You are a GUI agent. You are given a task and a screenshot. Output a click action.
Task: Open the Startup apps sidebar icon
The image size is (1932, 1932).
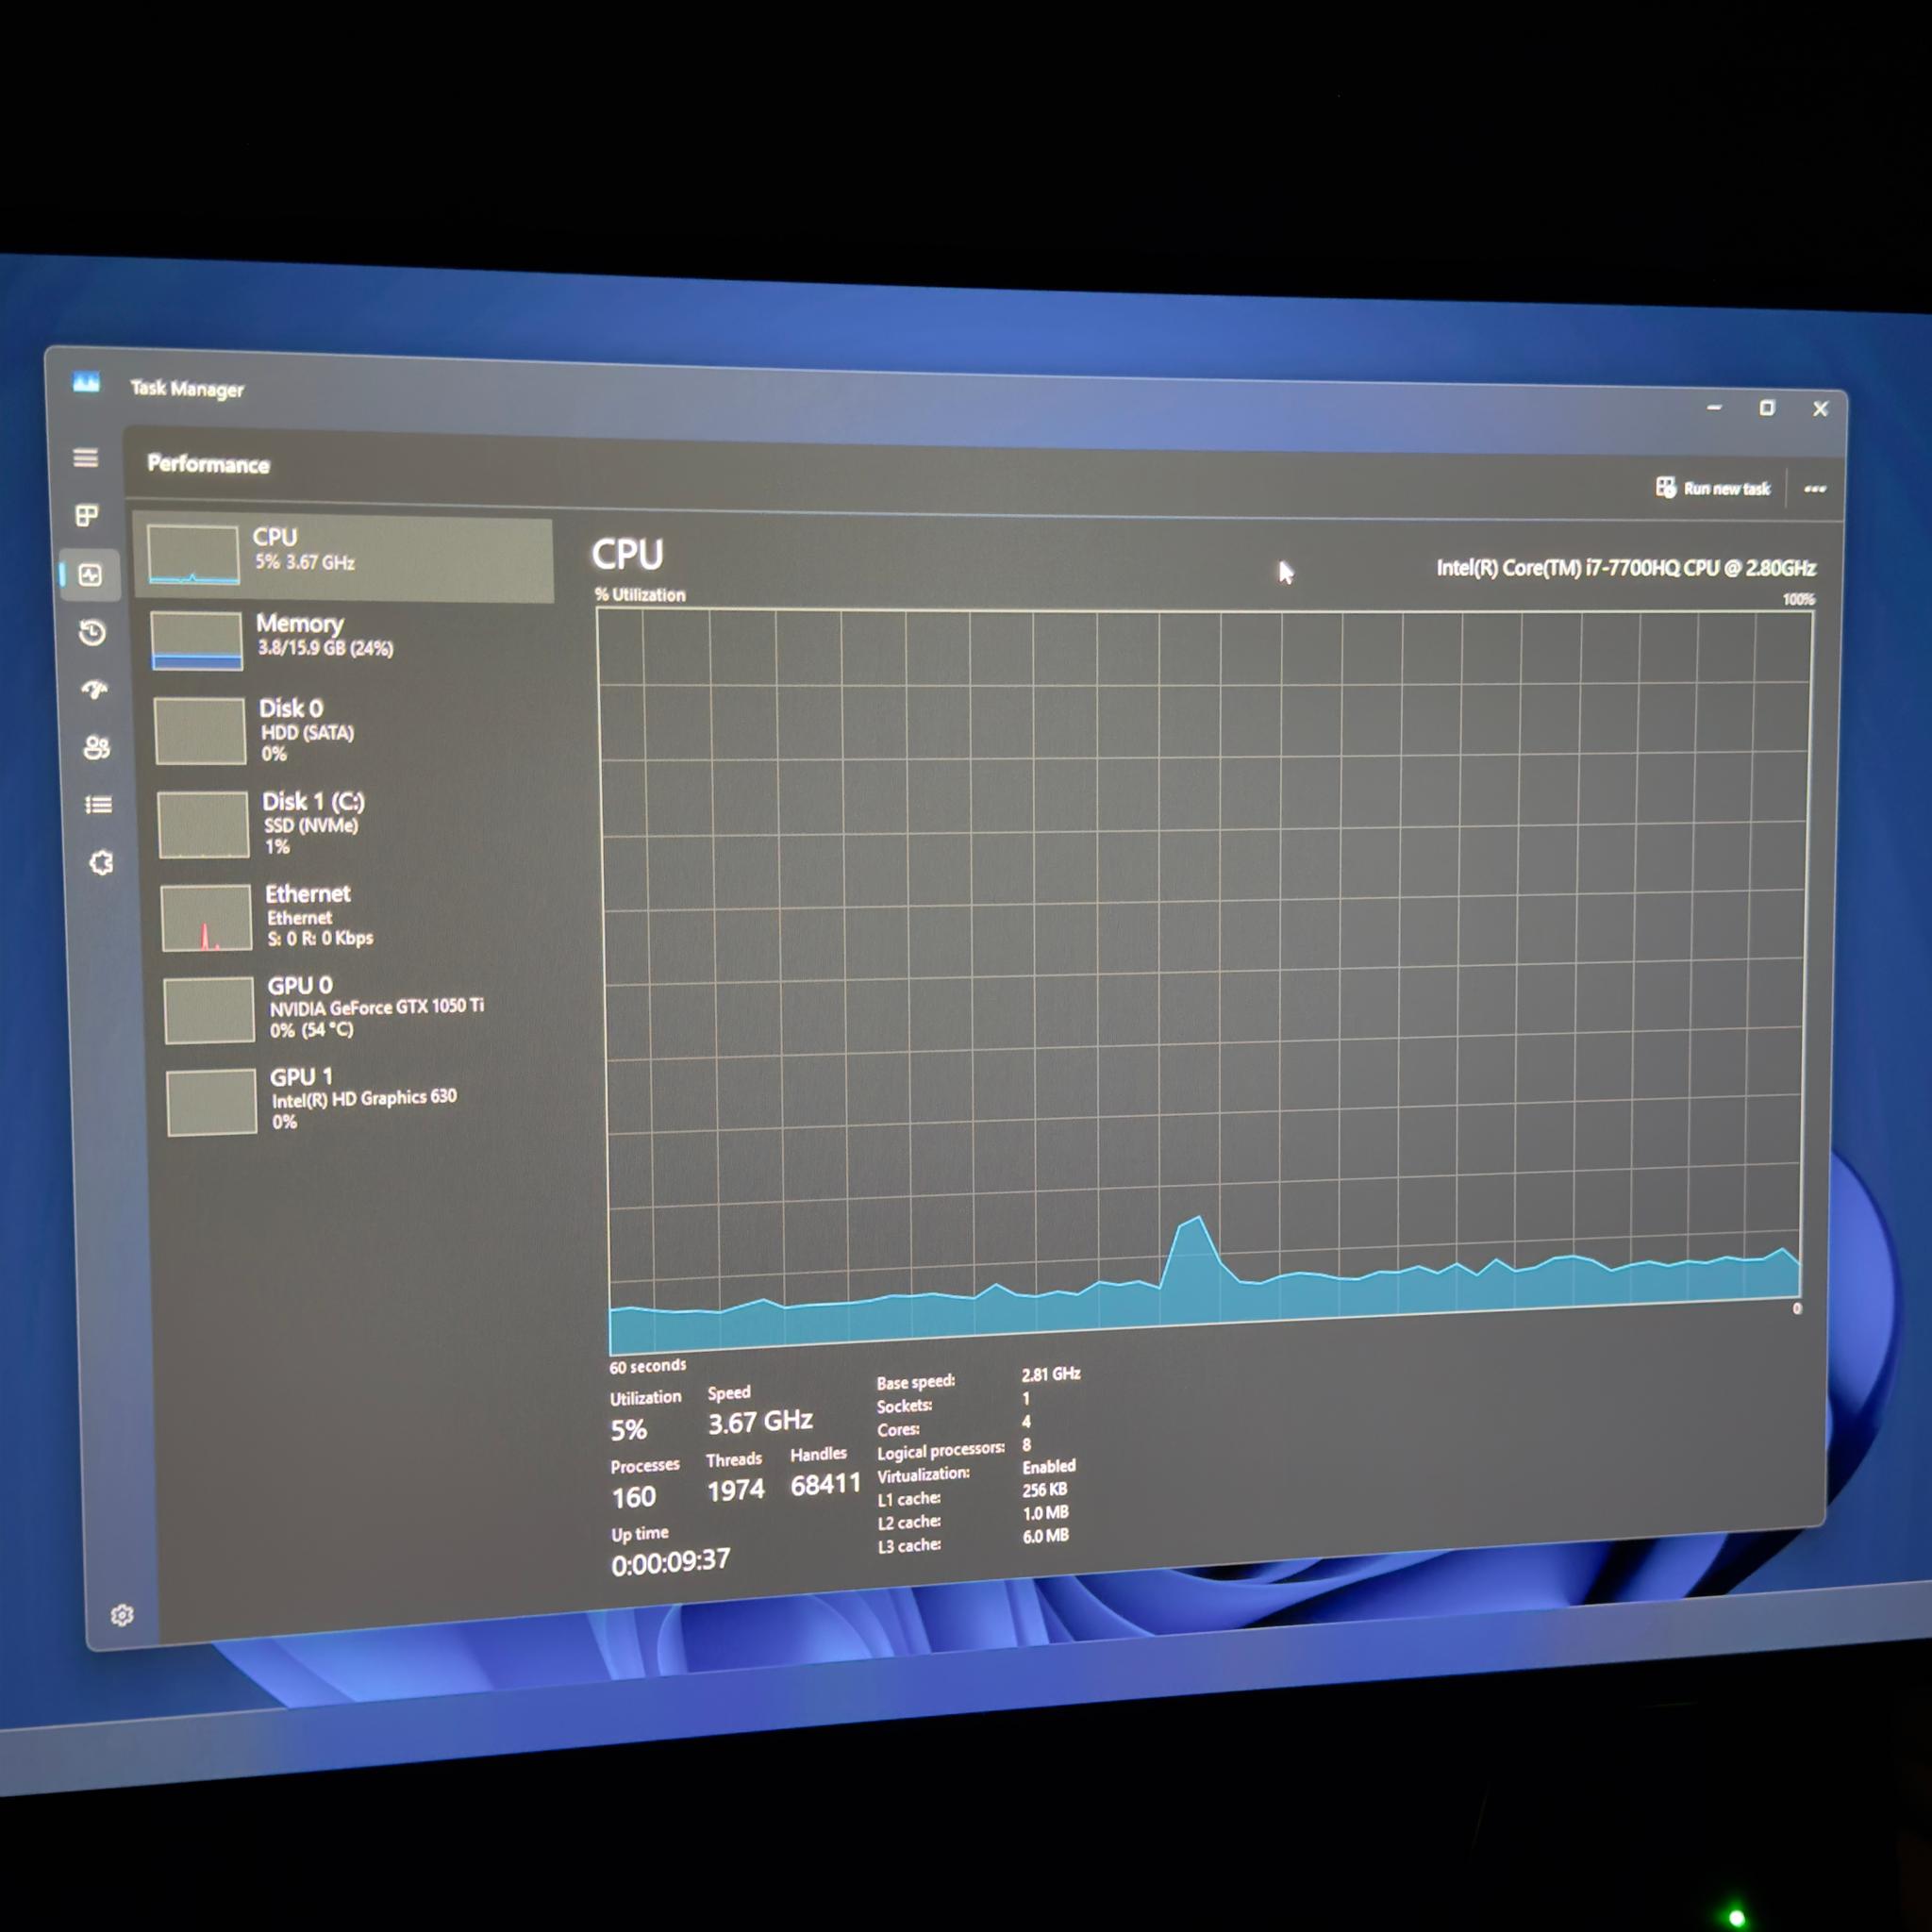(94, 689)
